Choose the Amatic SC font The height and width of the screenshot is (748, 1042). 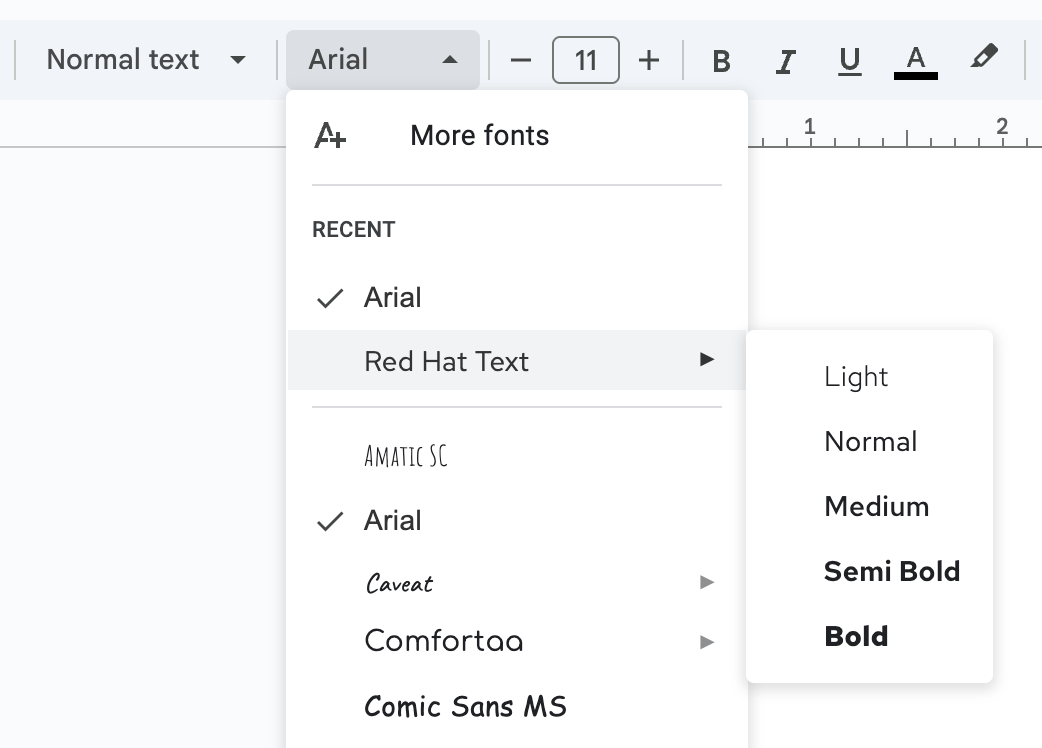coord(517,456)
